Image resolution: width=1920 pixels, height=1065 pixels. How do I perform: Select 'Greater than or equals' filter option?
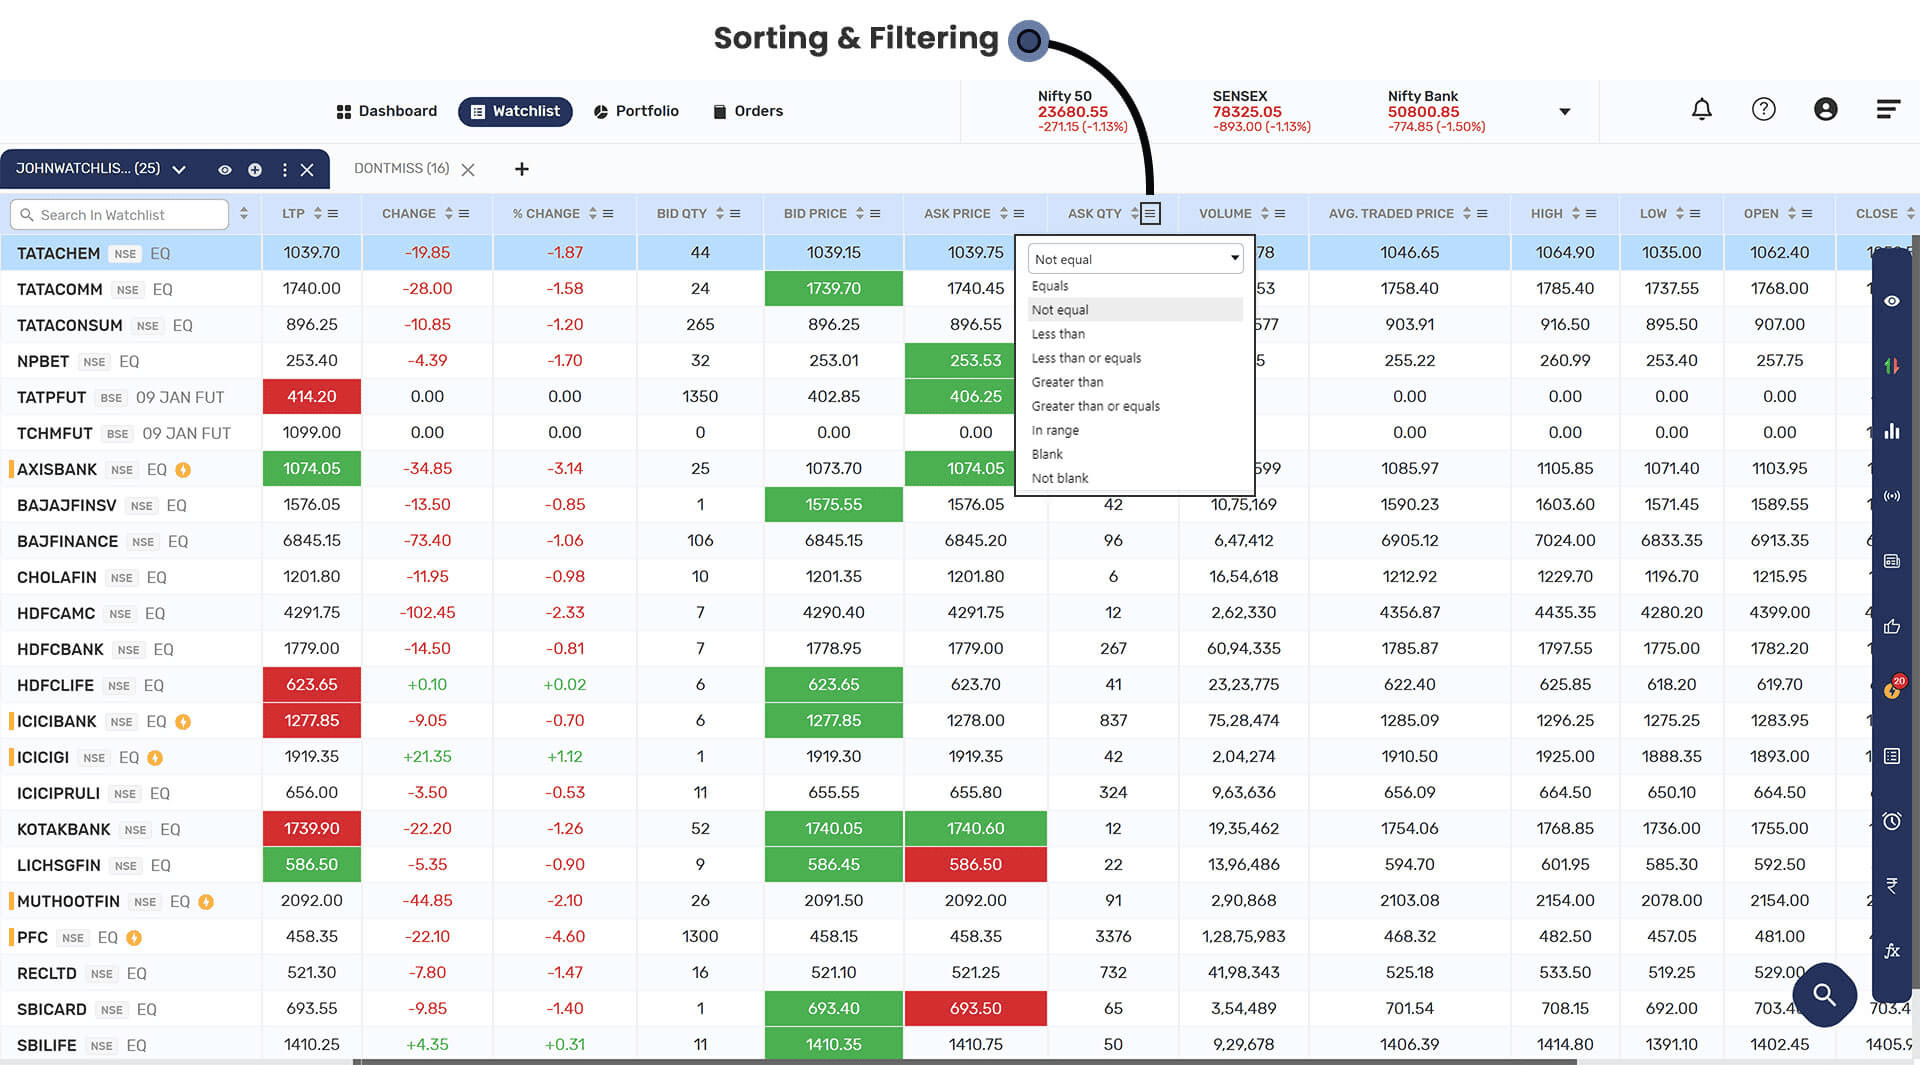coord(1135,406)
